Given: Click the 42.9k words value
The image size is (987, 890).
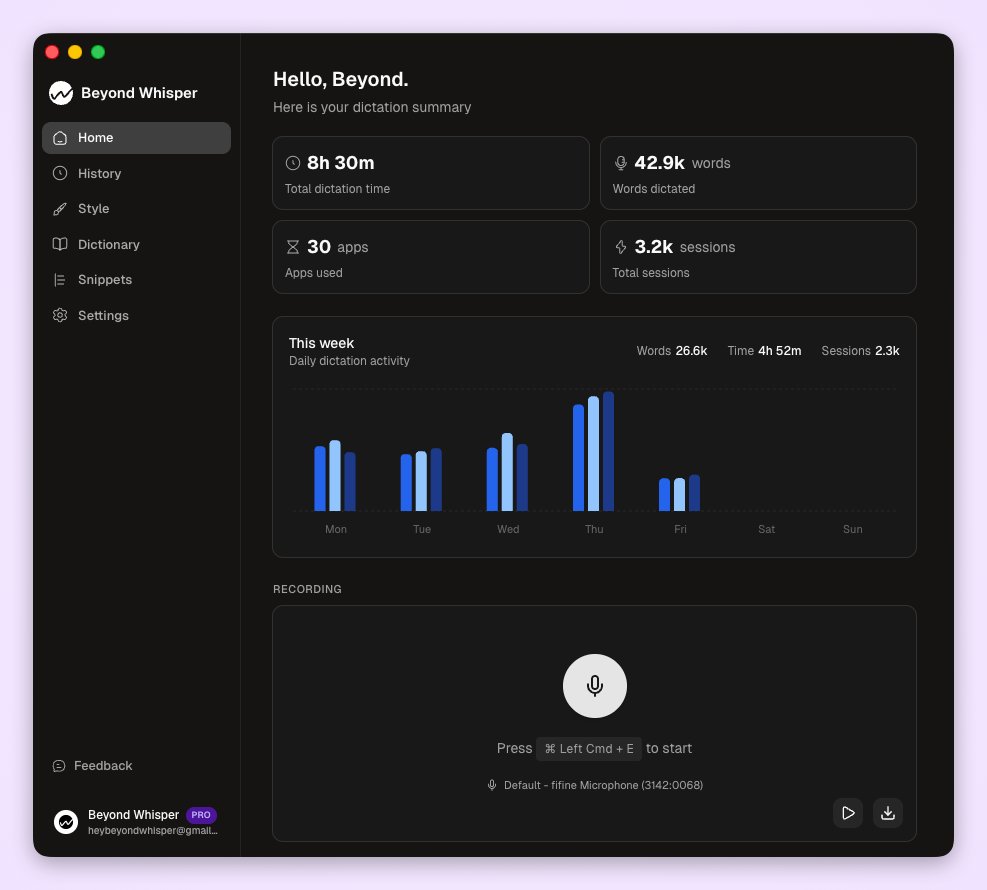Looking at the screenshot, I should coord(659,163).
